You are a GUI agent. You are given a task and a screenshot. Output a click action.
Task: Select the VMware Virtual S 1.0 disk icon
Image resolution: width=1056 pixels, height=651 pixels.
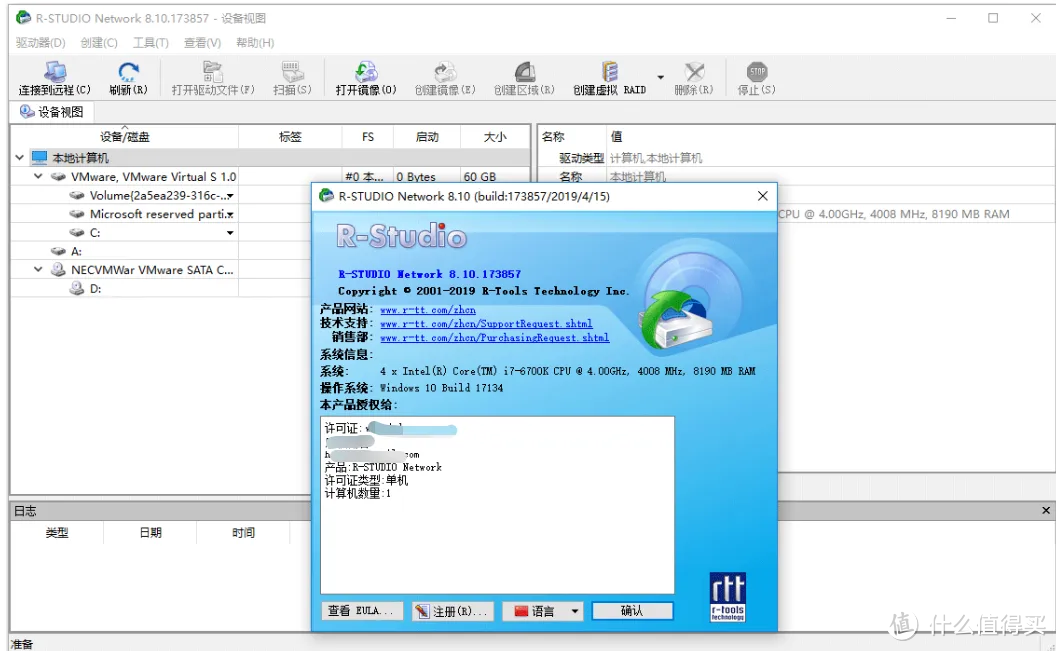[58, 176]
